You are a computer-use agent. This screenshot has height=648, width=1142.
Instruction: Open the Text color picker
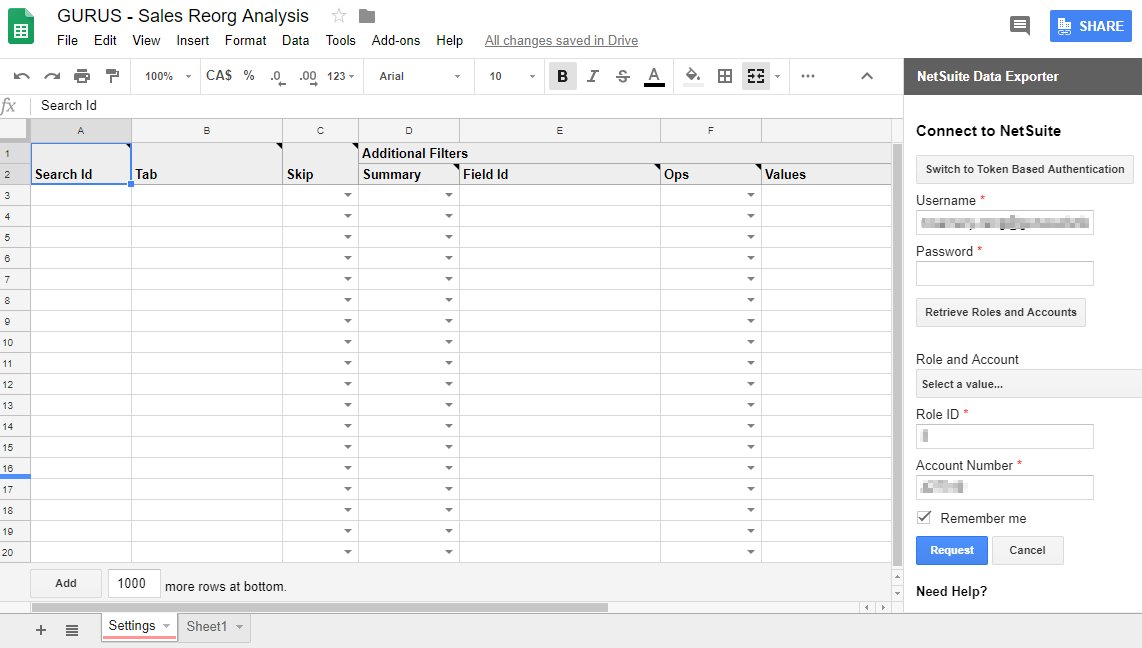pyautogui.click(x=653, y=75)
